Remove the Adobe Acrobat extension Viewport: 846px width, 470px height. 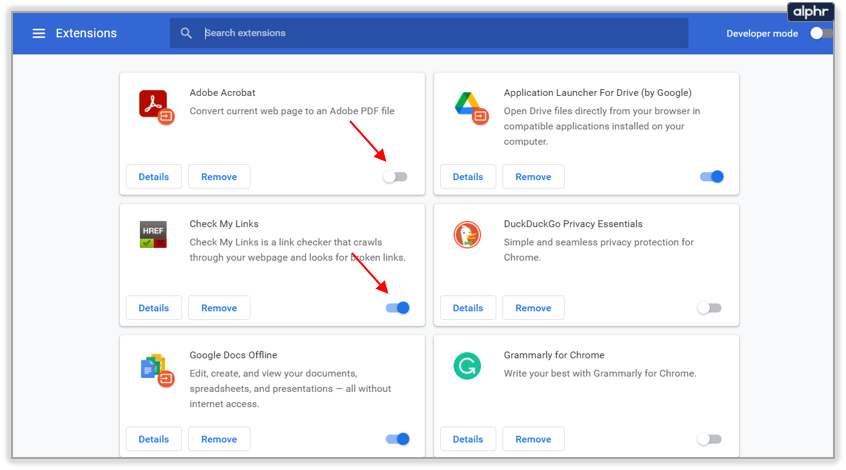(219, 176)
